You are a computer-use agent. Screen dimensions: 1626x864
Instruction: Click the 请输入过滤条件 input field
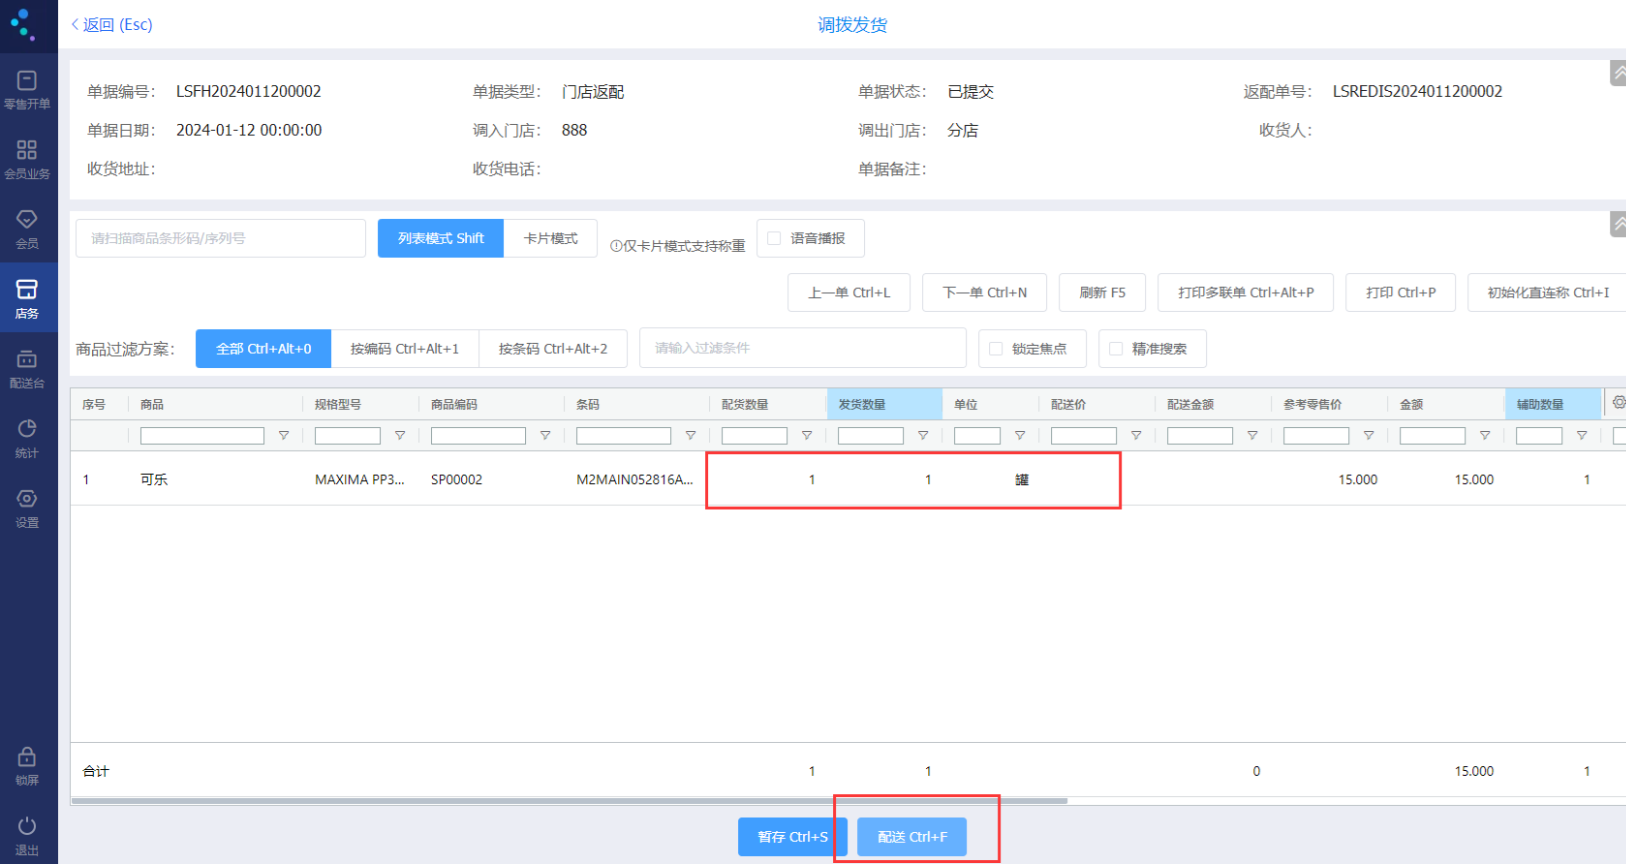click(803, 348)
